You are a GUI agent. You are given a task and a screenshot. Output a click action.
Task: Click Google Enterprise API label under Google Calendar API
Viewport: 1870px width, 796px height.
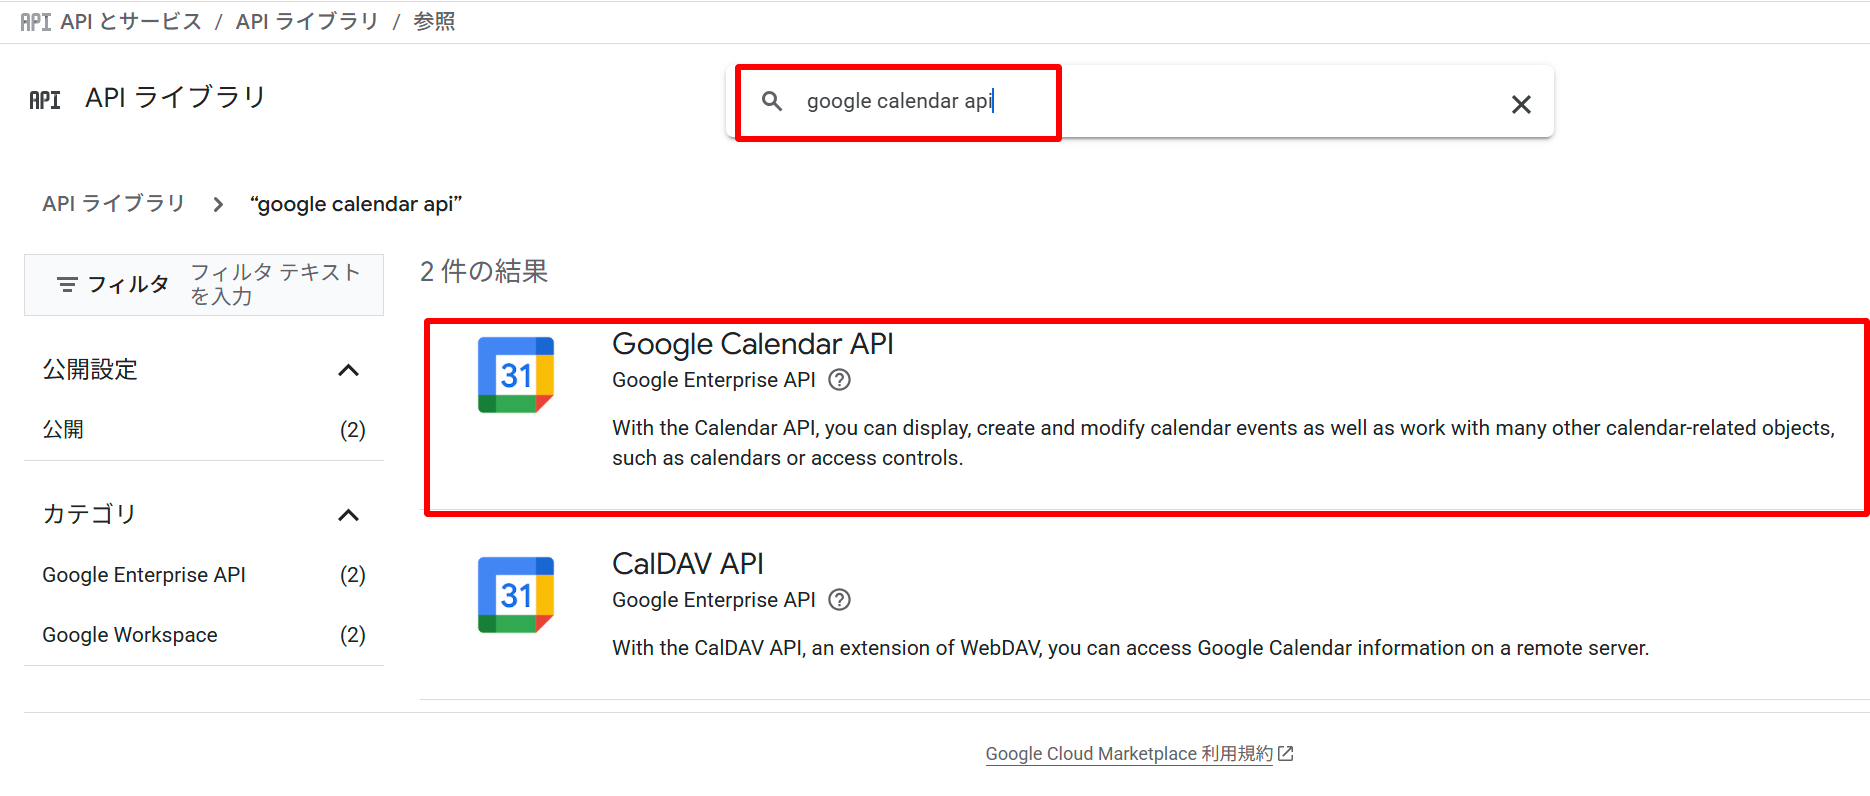click(x=714, y=380)
